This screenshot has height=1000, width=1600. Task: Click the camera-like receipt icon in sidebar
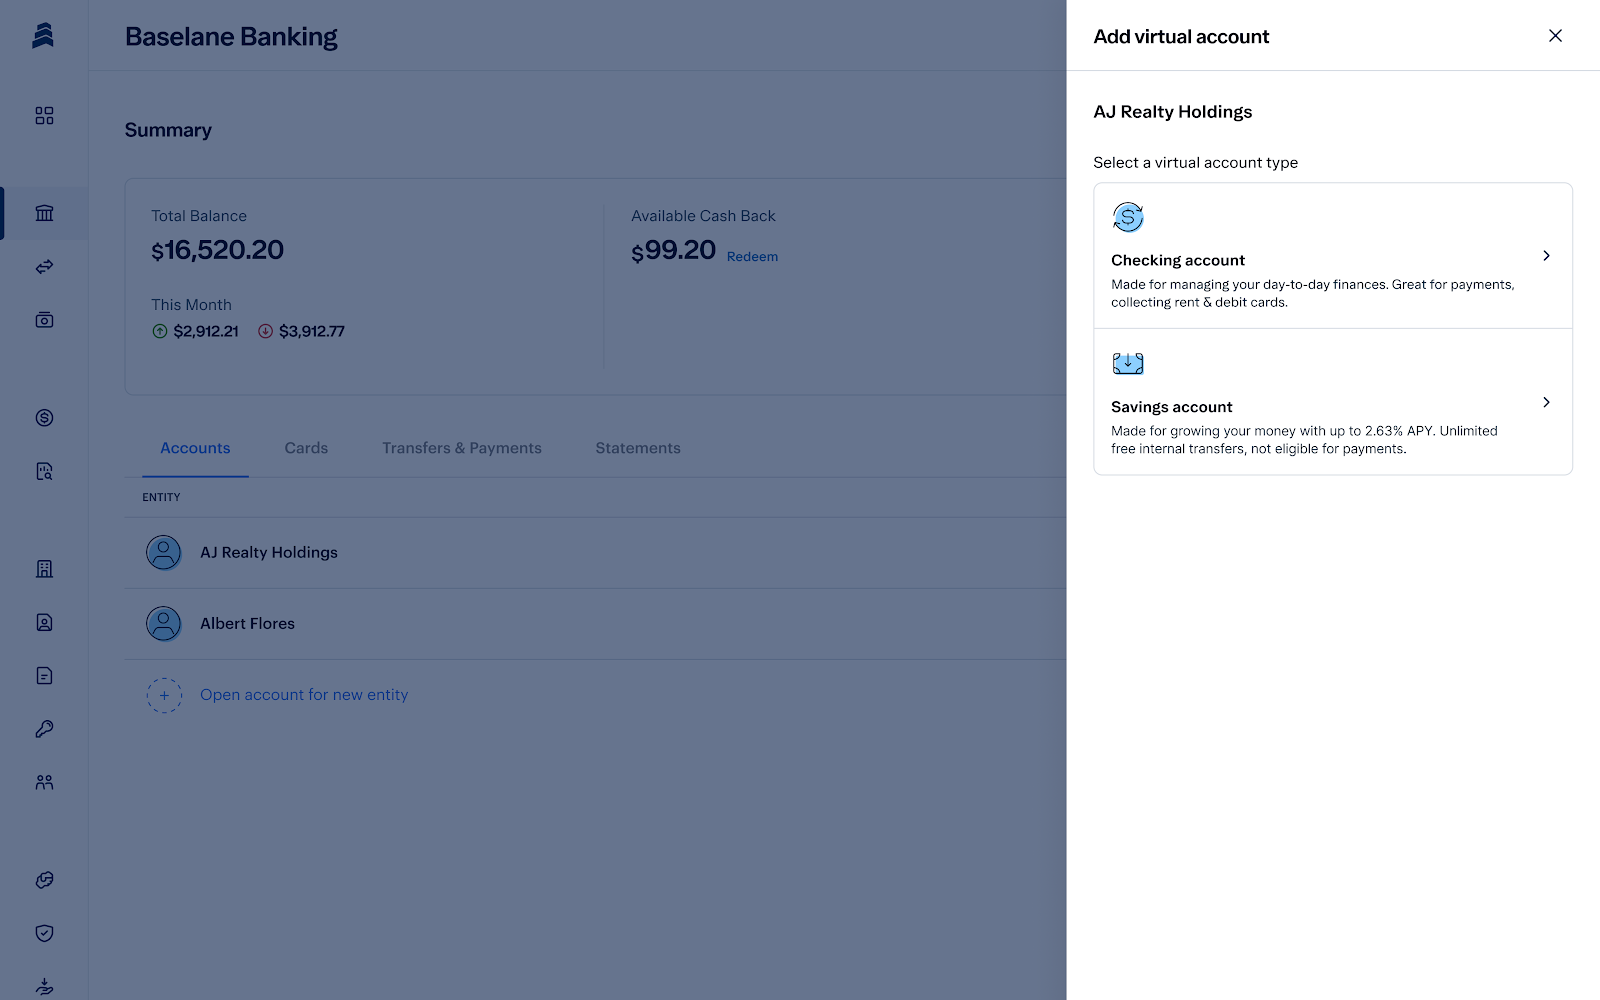click(x=44, y=320)
